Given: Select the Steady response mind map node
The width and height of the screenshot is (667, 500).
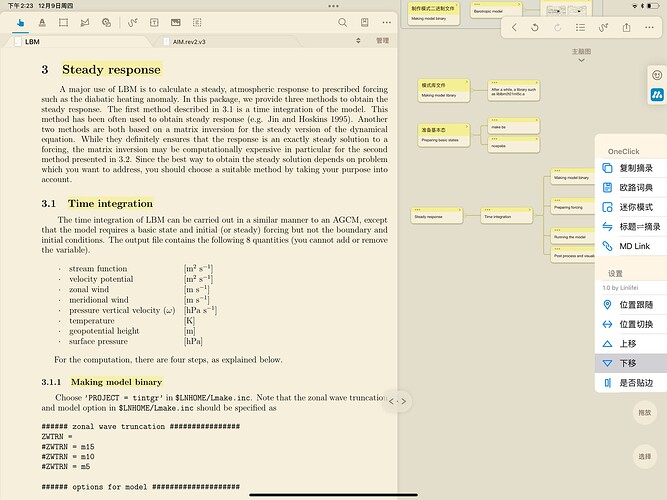Looking at the screenshot, I should [436, 215].
